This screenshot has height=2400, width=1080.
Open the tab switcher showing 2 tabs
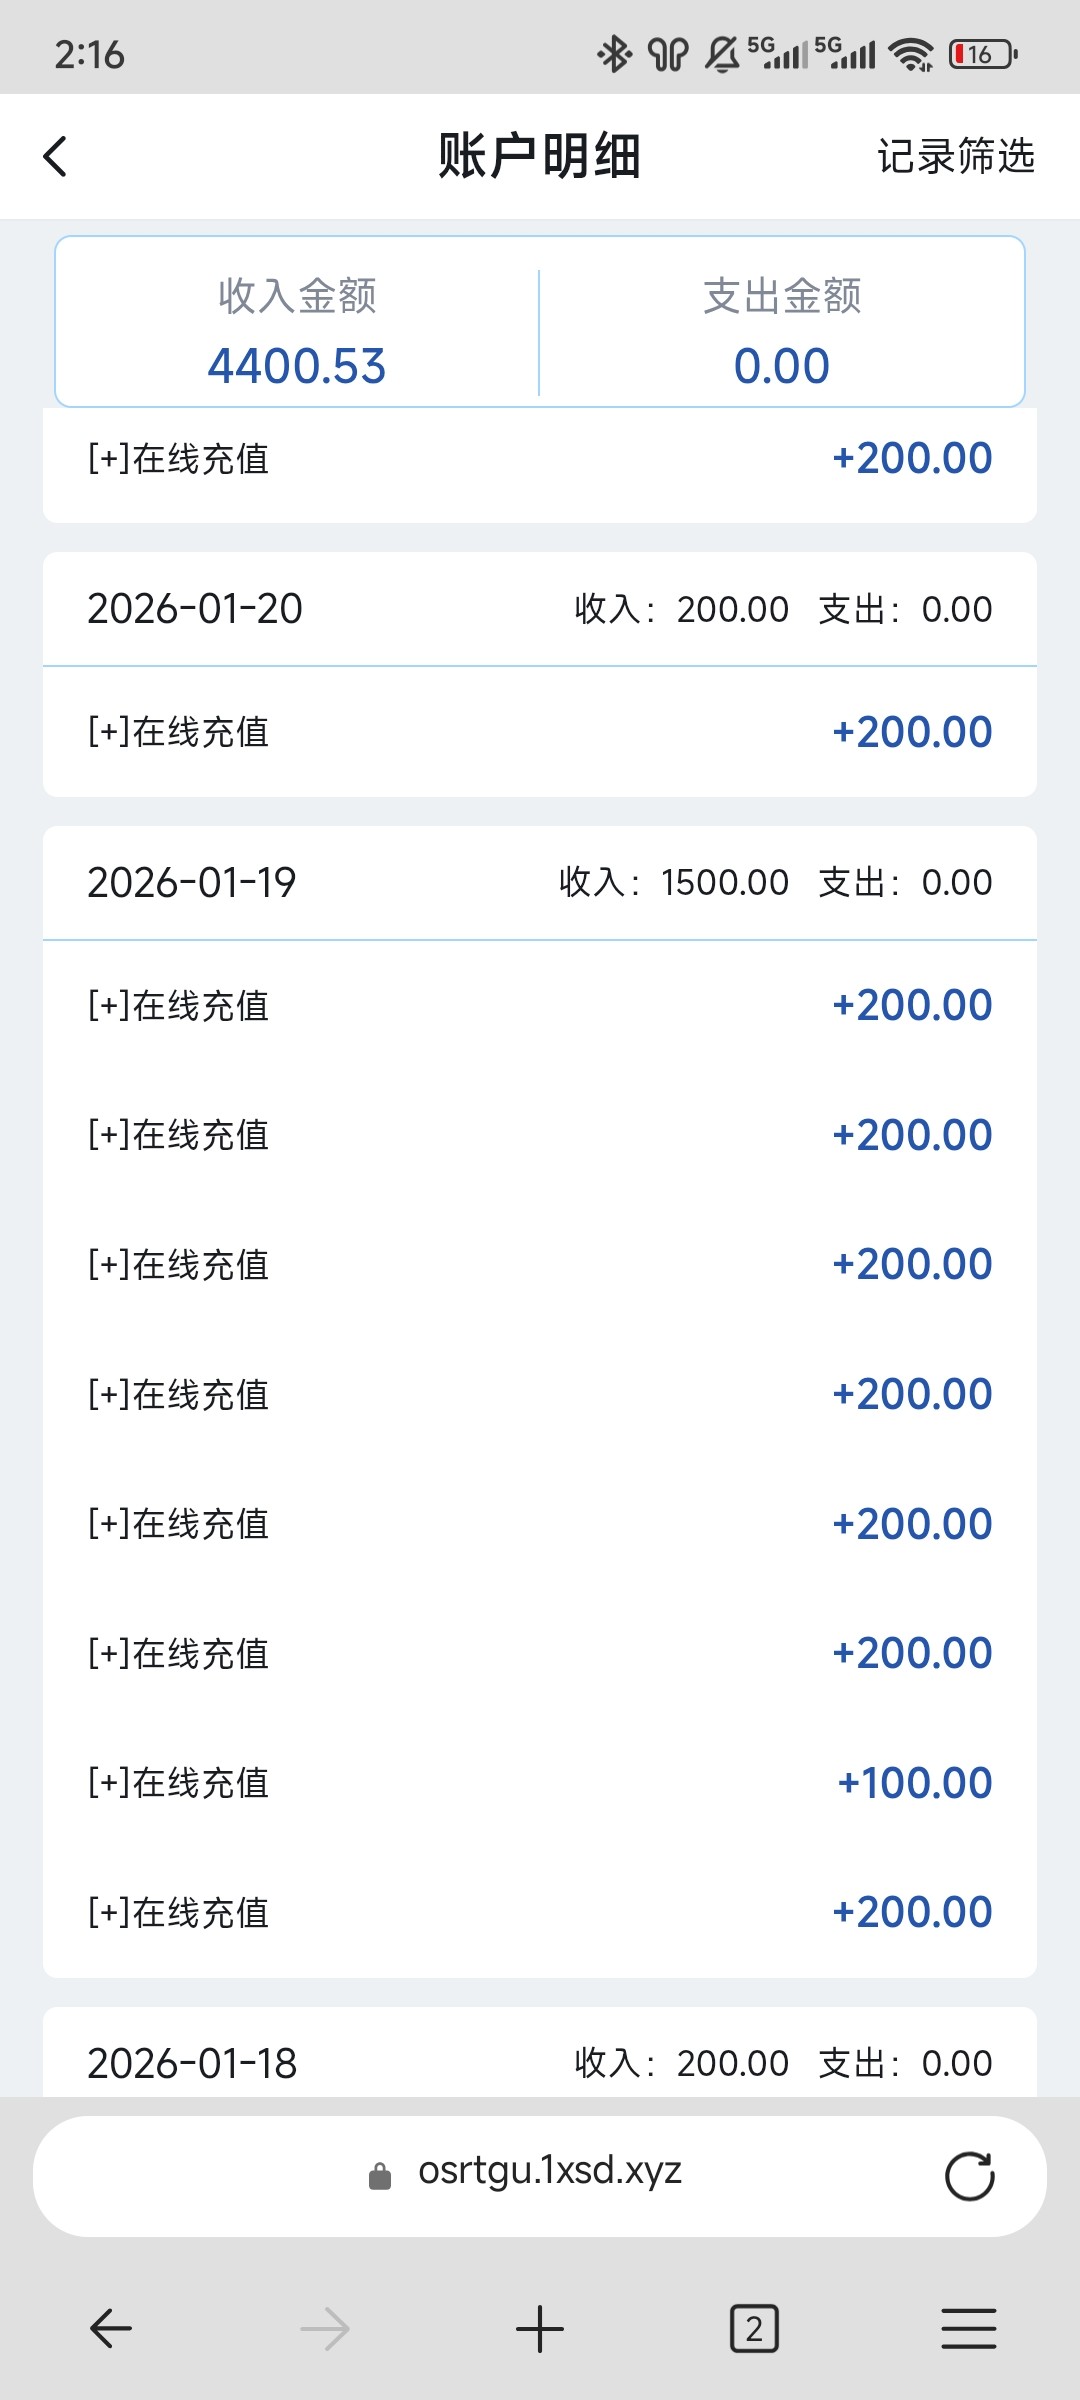[x=754, y=2328]
